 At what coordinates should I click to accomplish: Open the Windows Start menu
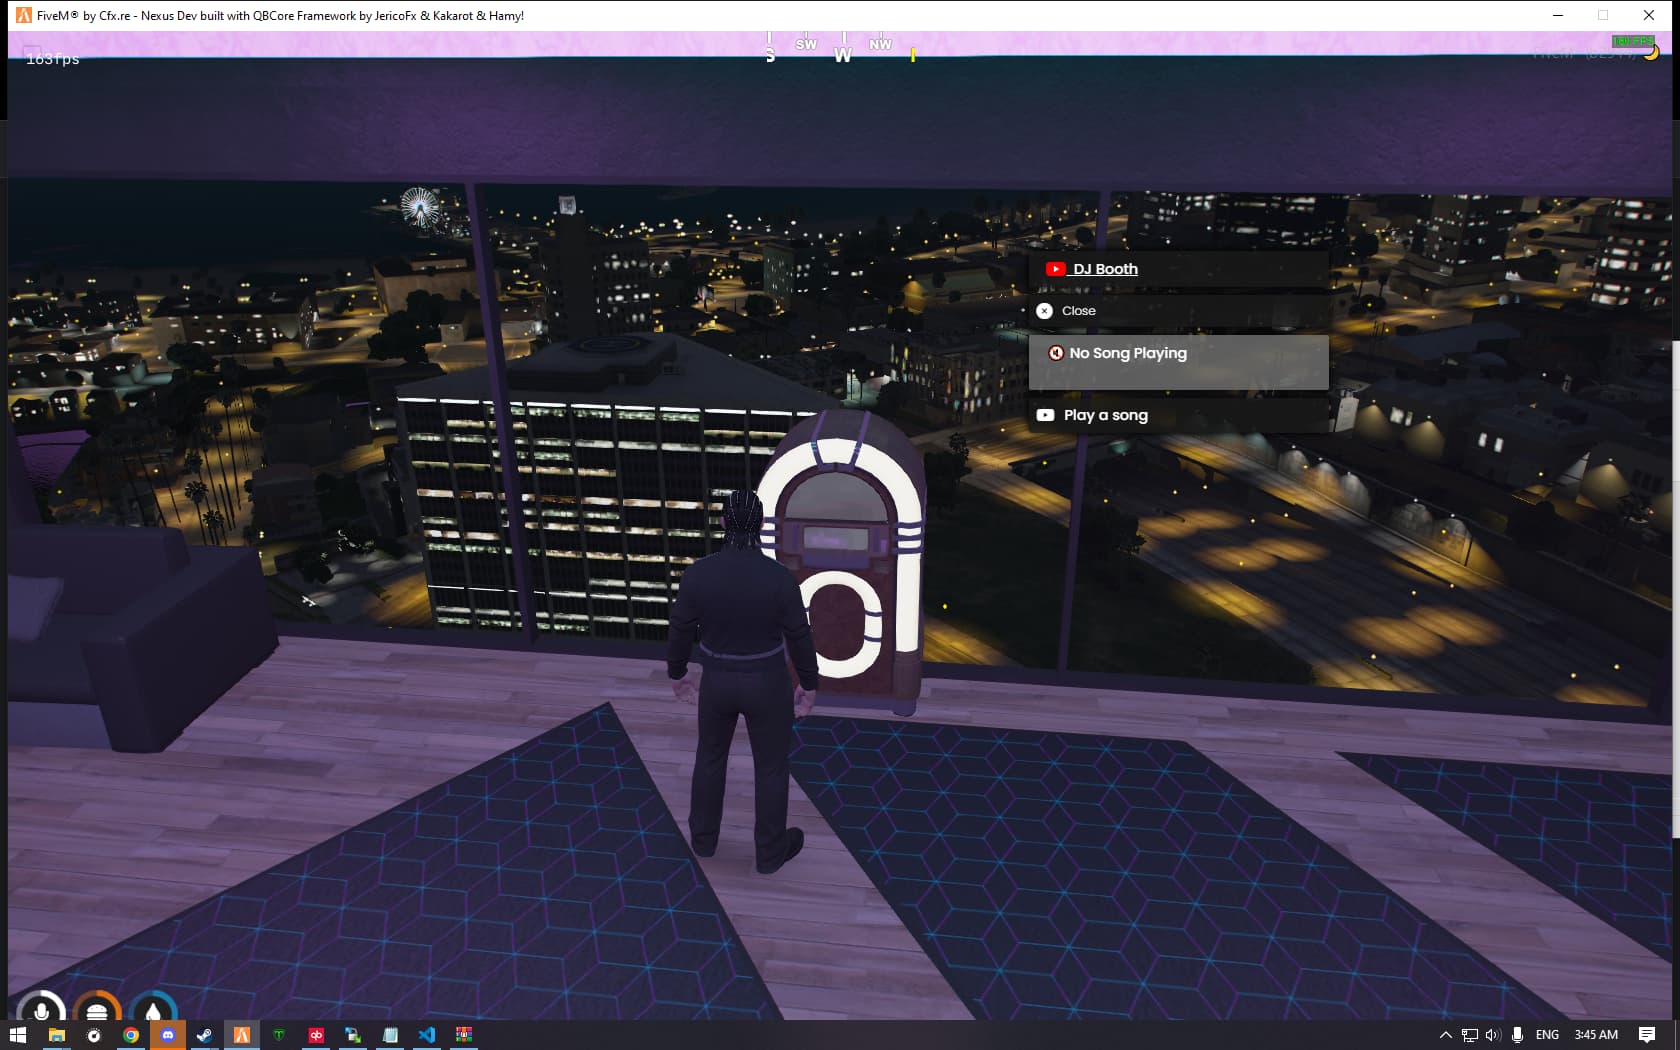18,1035
